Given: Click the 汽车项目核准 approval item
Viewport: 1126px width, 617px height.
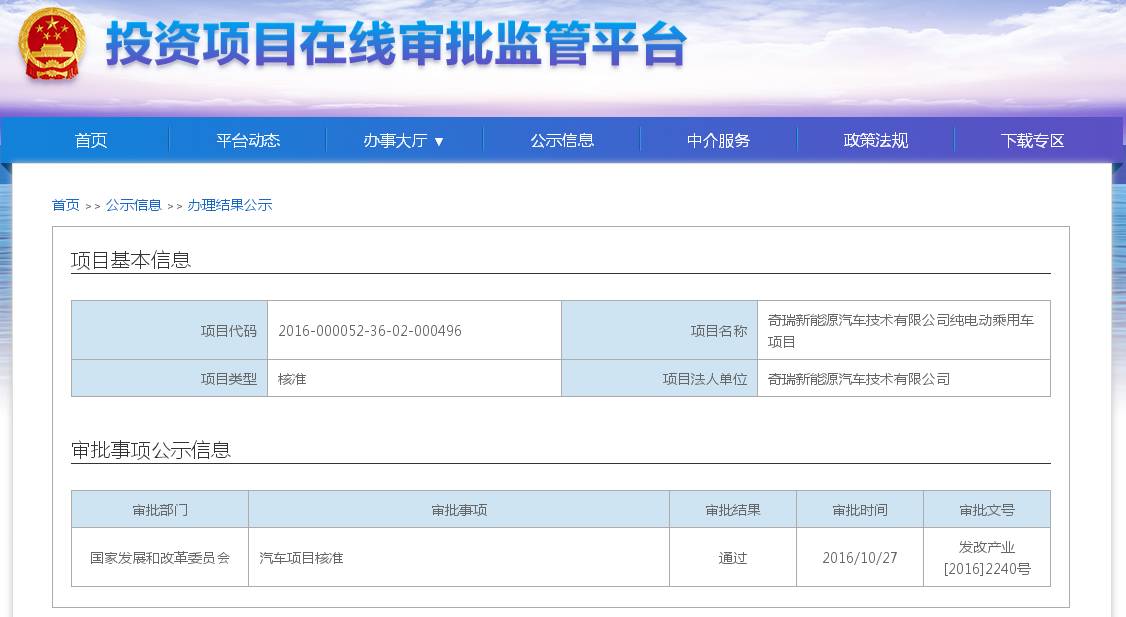Looking at the screenshot, I should pos(303,557).
